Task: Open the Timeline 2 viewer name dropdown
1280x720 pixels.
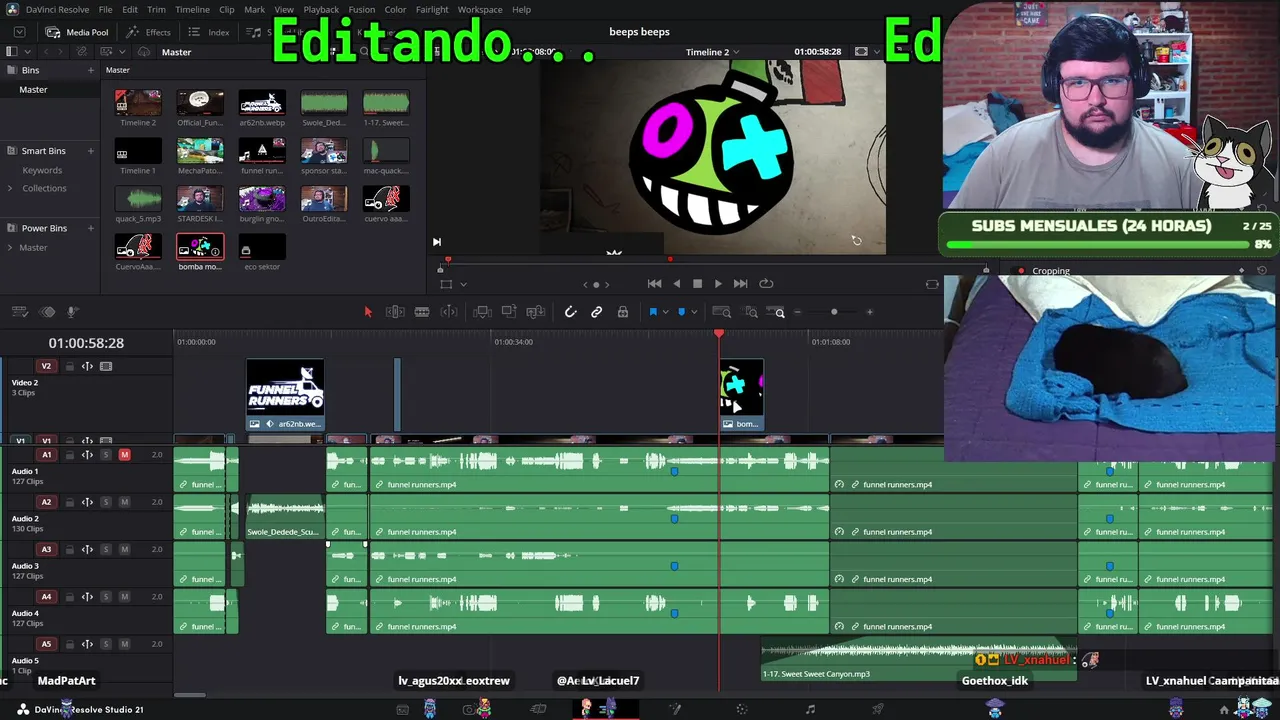Action: pos(736,52)
